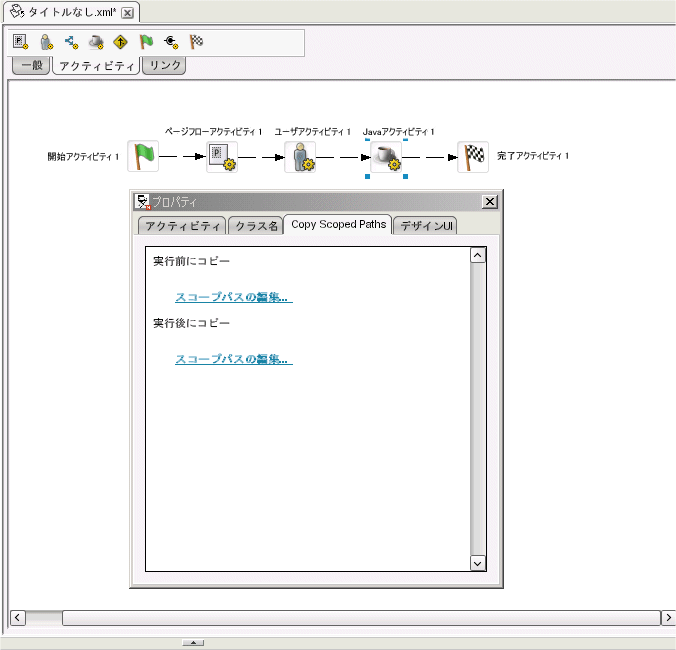Click the properties panel scroll up arrow

pyautogui.click(x=478, y=256)
